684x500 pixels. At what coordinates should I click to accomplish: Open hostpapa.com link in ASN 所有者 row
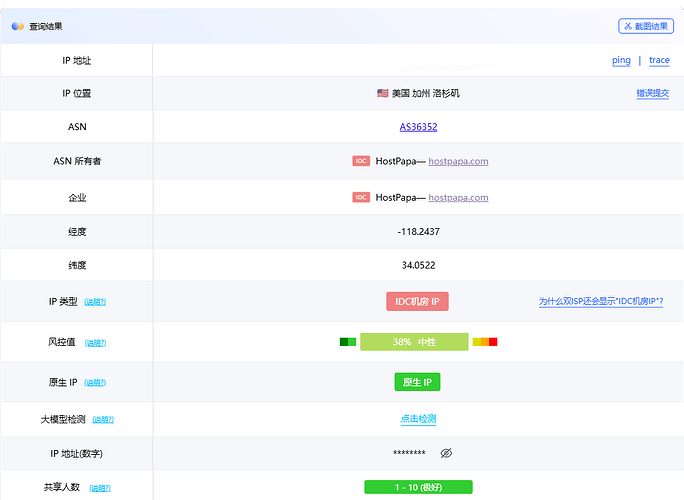458,161
